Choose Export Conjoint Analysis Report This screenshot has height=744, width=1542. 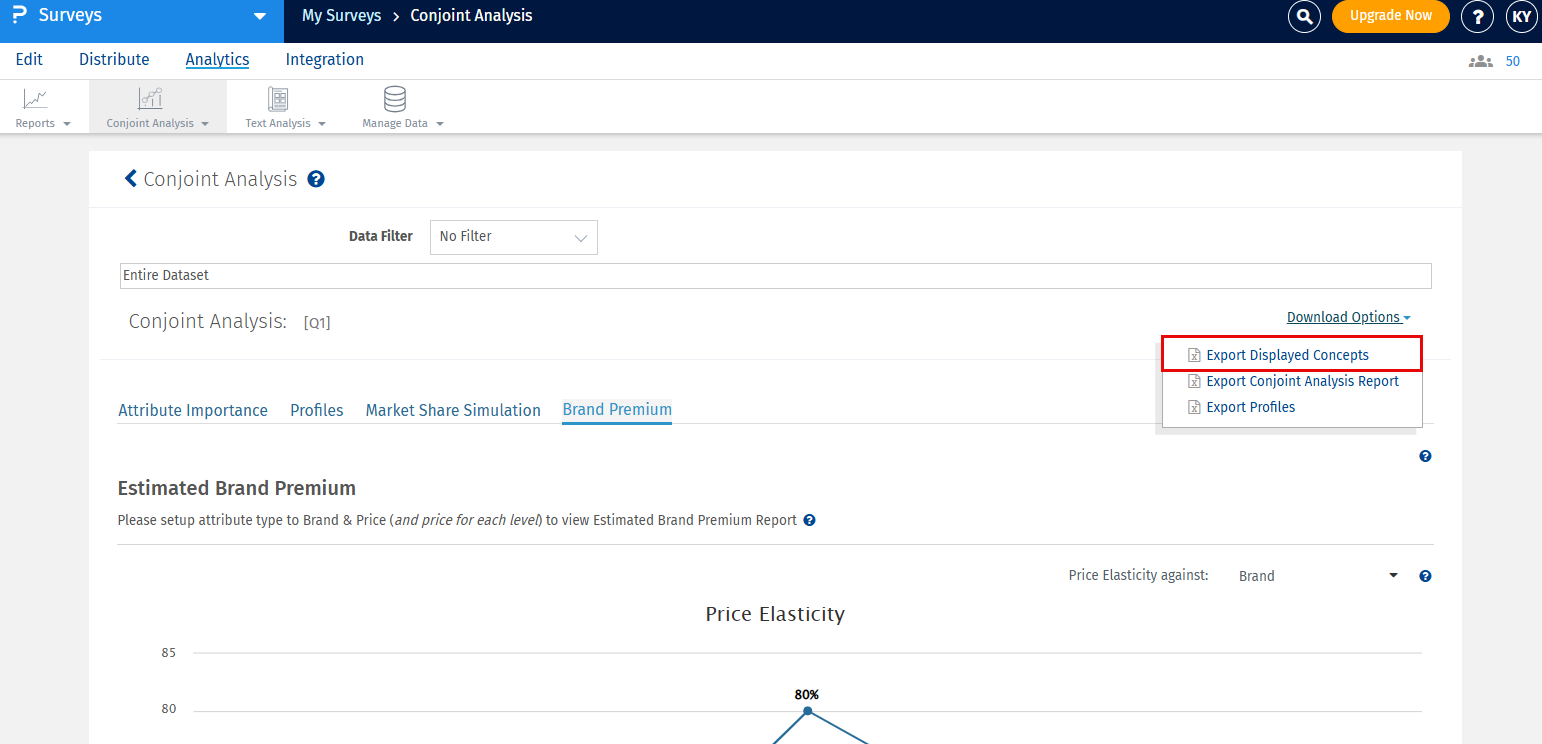tap(1302, 381)
